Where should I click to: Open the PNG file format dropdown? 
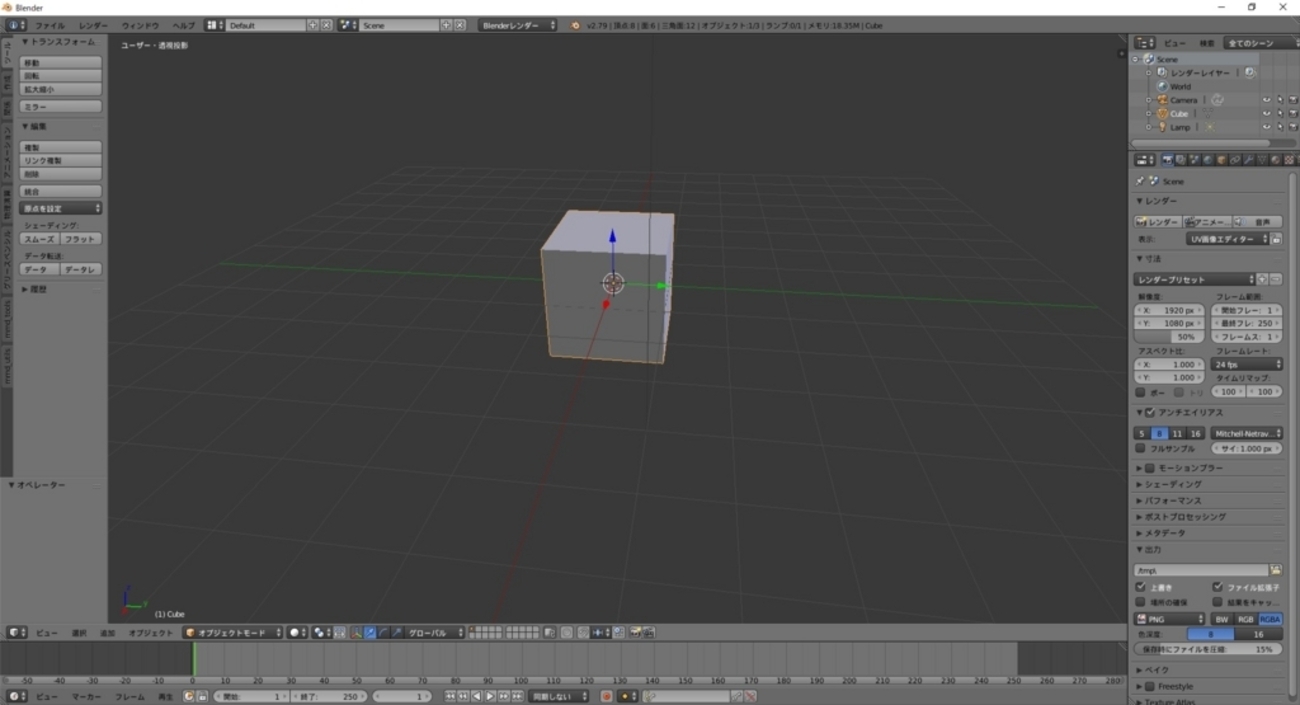[1169, 619]
